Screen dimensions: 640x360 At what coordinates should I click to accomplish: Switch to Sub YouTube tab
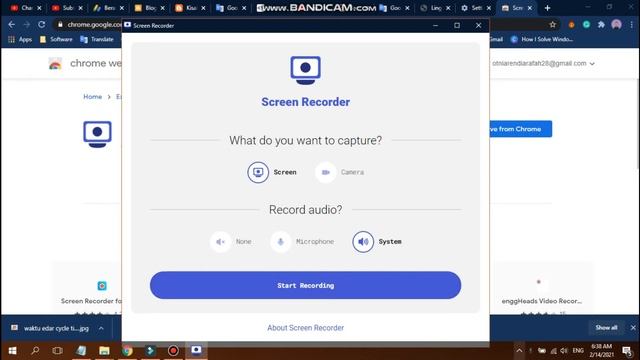(68, 8)
